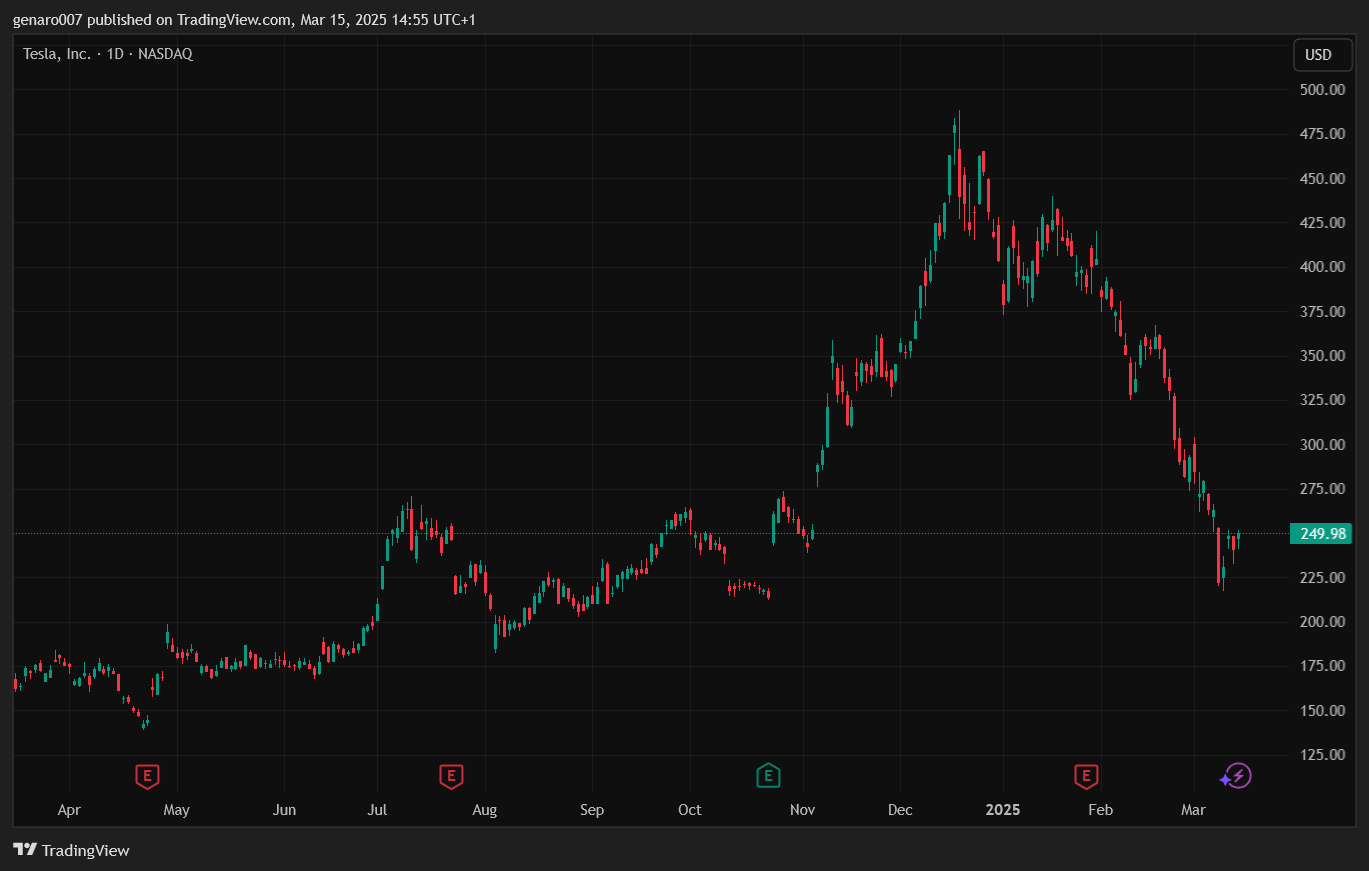Image resolution: width=1369 pixels, height=871 pixels.
Task: Click the green earnings marker in October
Action: [x=768, y=775]
